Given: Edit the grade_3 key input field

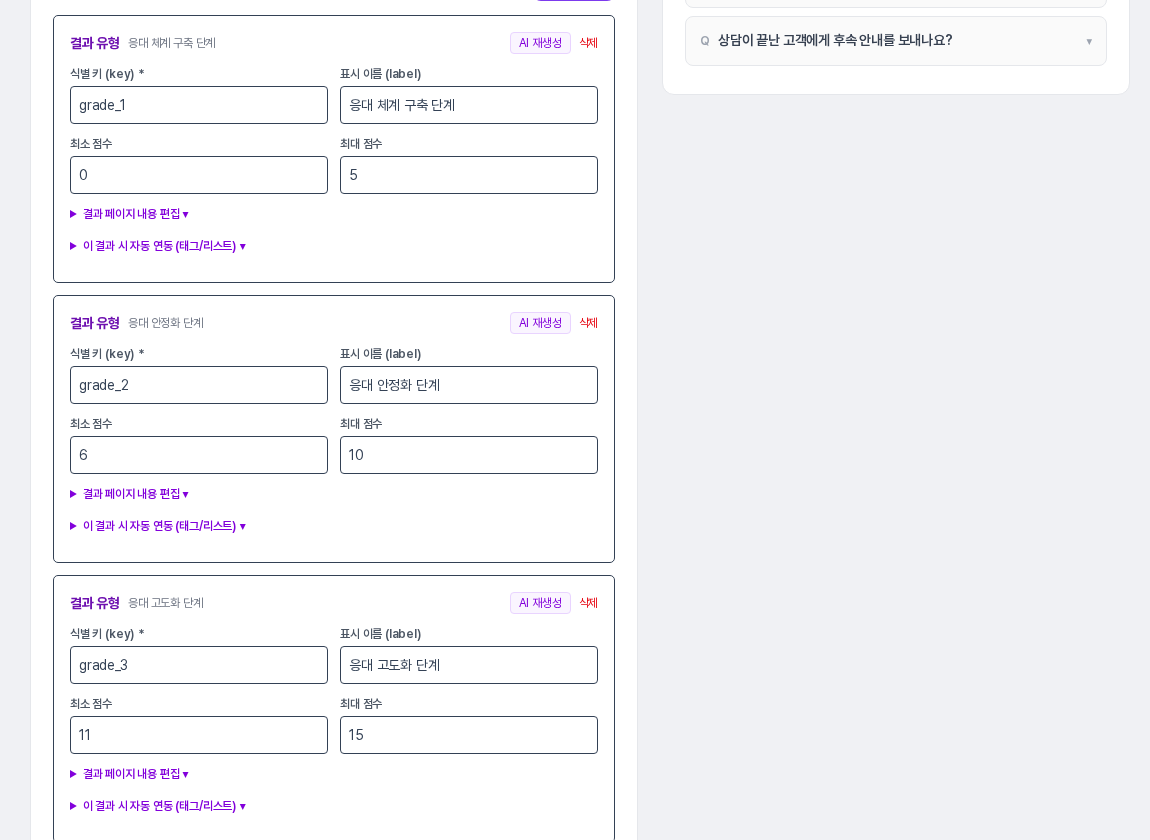Looking at the screenshot, I should click(x=199, y=665).
